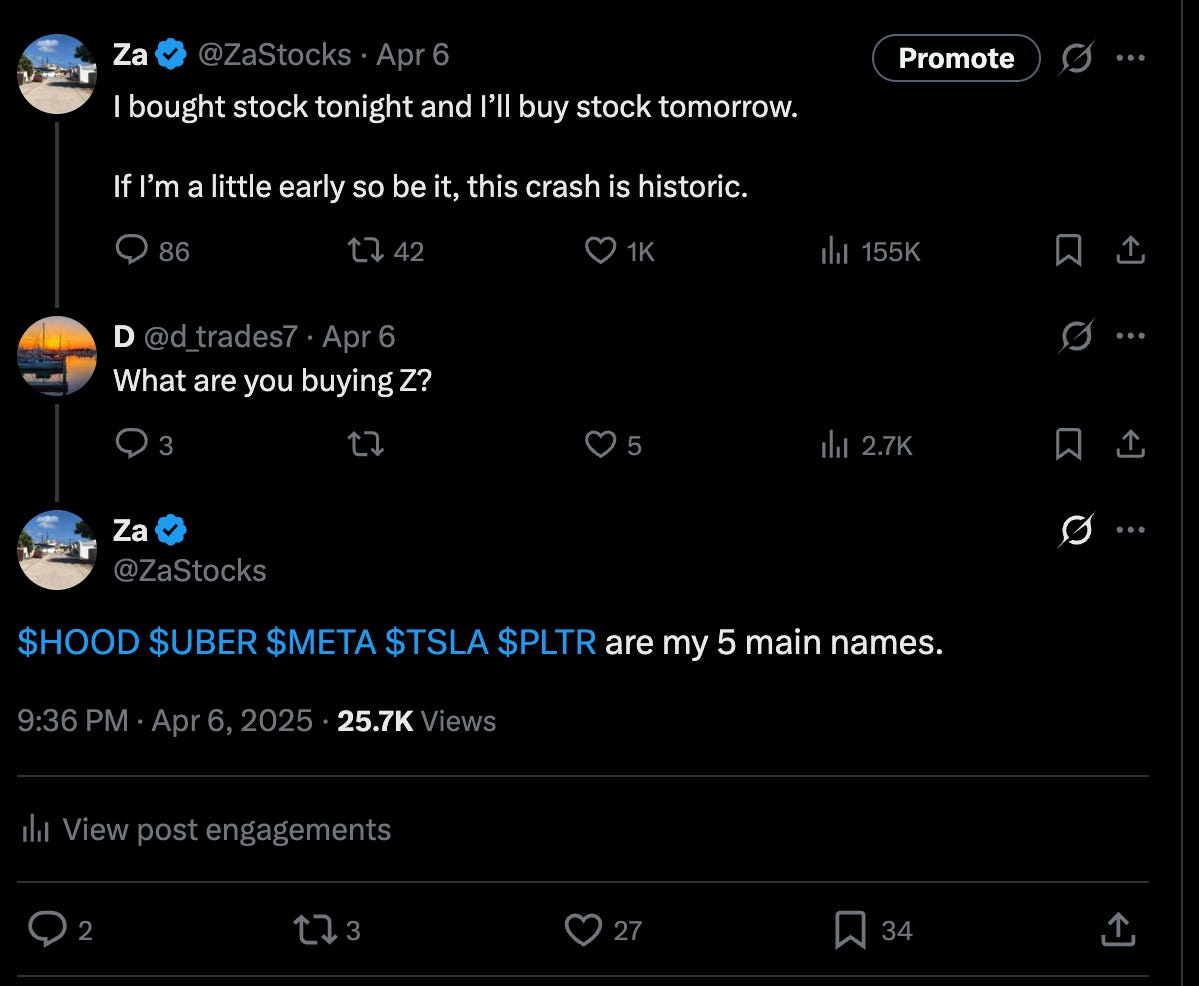This screenshot has width=1199, height=986.
Task: Click the Promote button on first post
Action: point(955,58)
